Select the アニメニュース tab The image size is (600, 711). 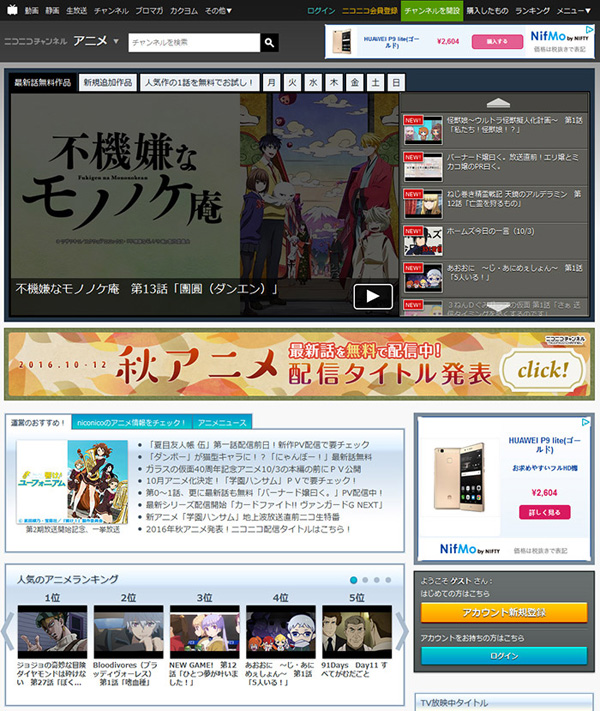click(222, 423)
